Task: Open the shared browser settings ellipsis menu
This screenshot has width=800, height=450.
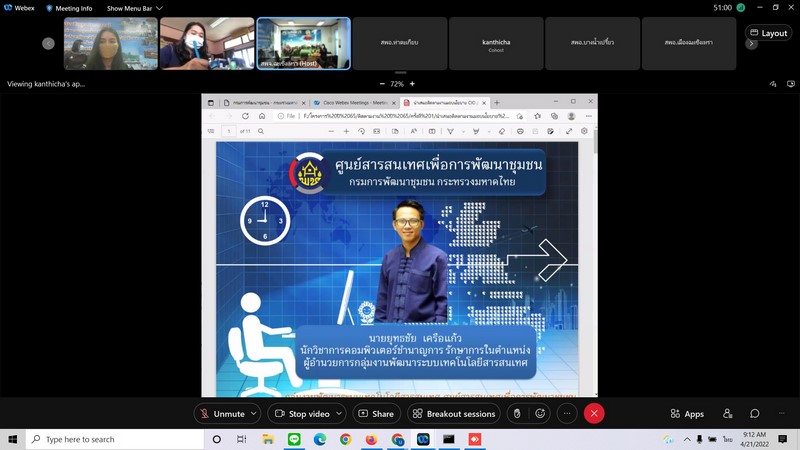Action: coord(588,116)
